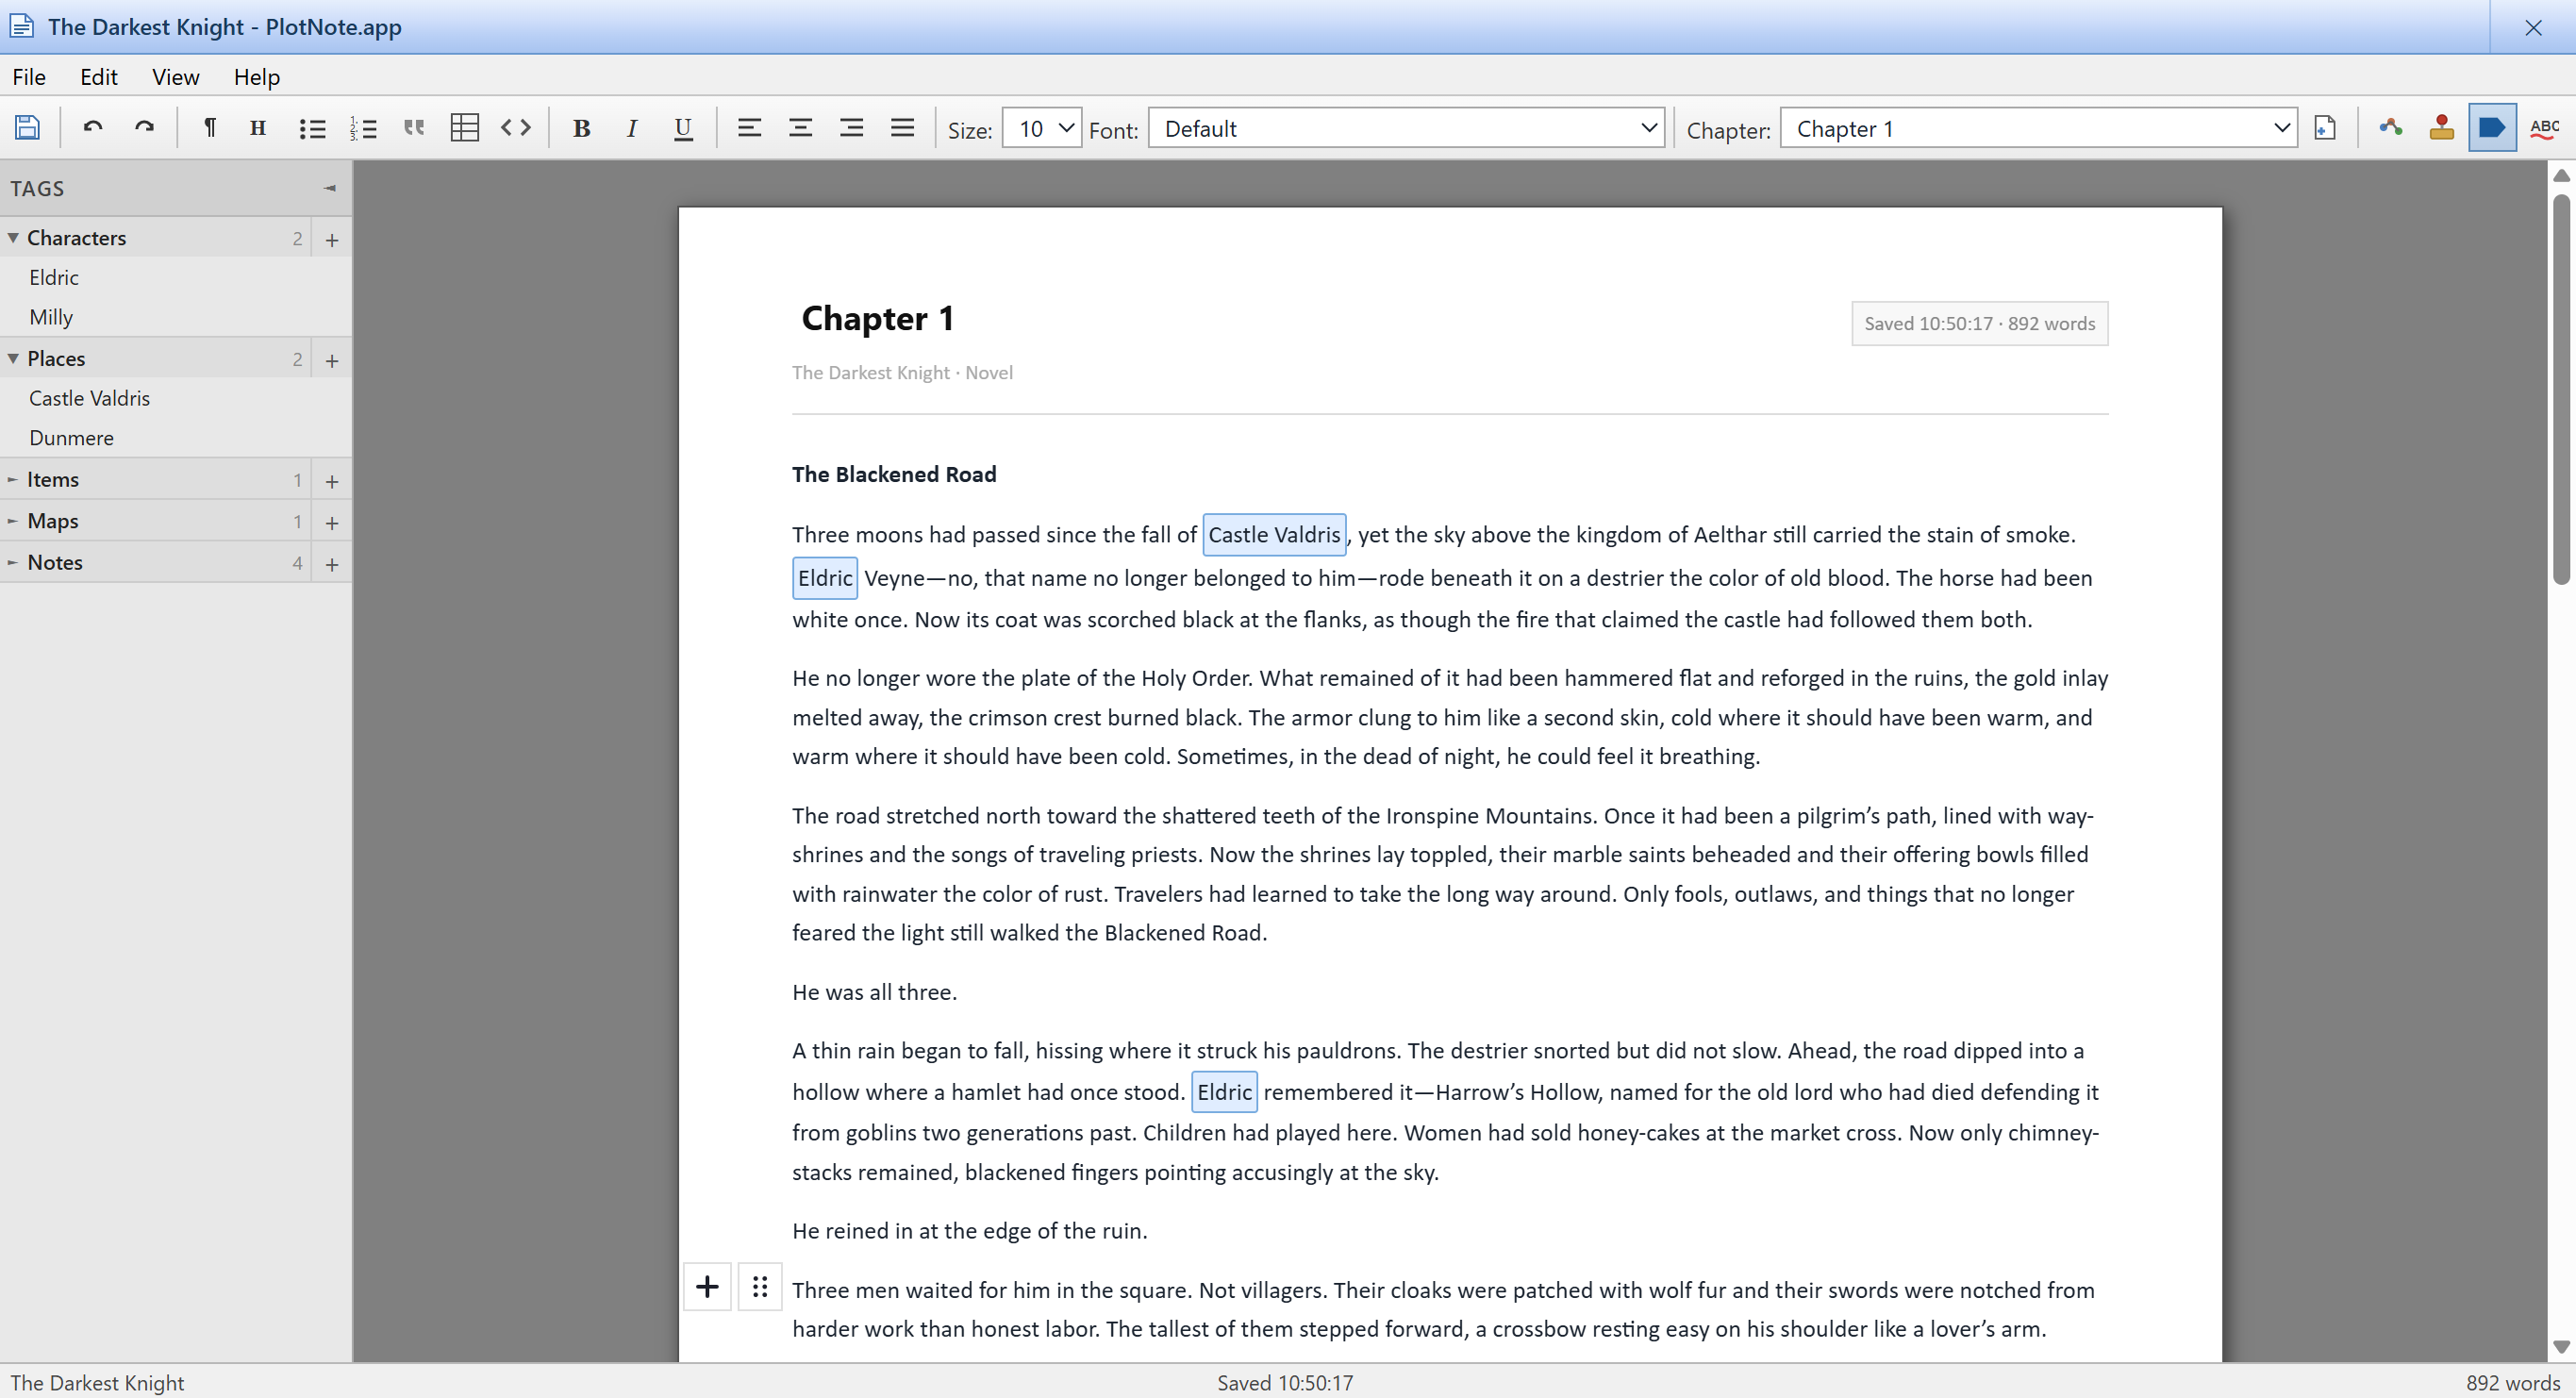Image resolution: width=2576 pixels, height=1398 pixels.
Task: Click the PlotNote document icon in title bar
Action: pos(22,27)
